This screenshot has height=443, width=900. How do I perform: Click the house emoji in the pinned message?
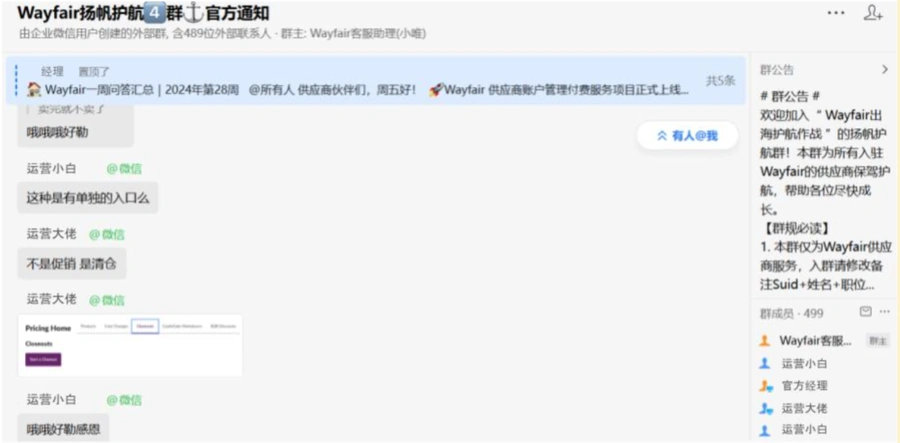point(34,89)
